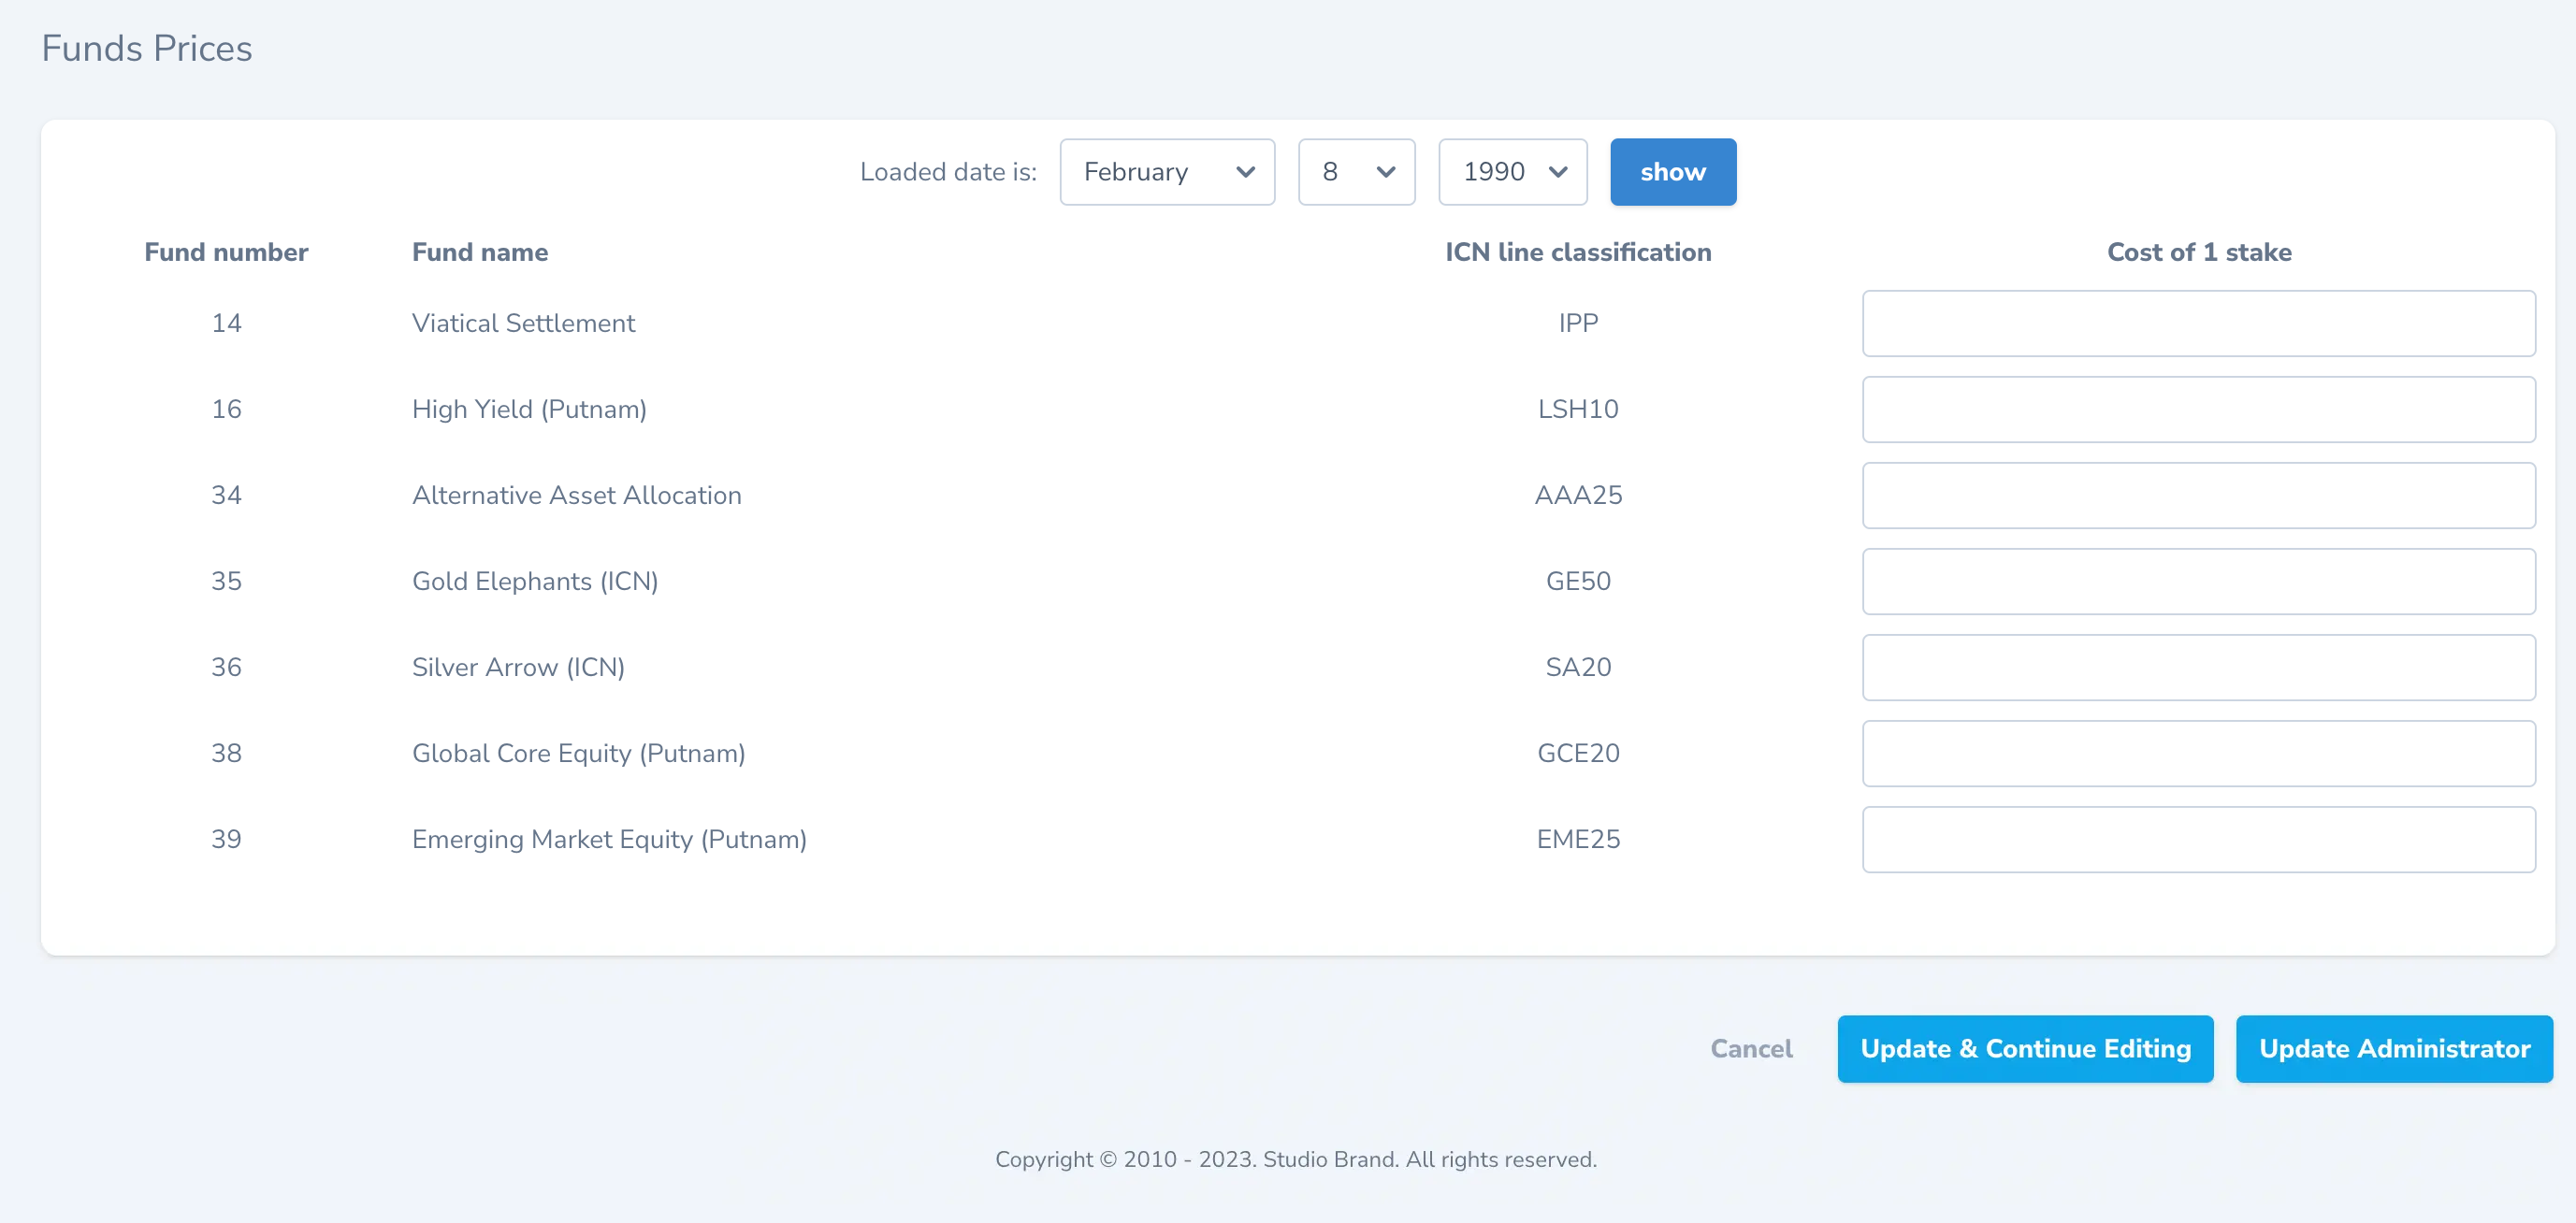Click the cost input for Silver Arrow (ICN)
The height and width of the screenshot is (1223, 2576).
coord(2198,667)
